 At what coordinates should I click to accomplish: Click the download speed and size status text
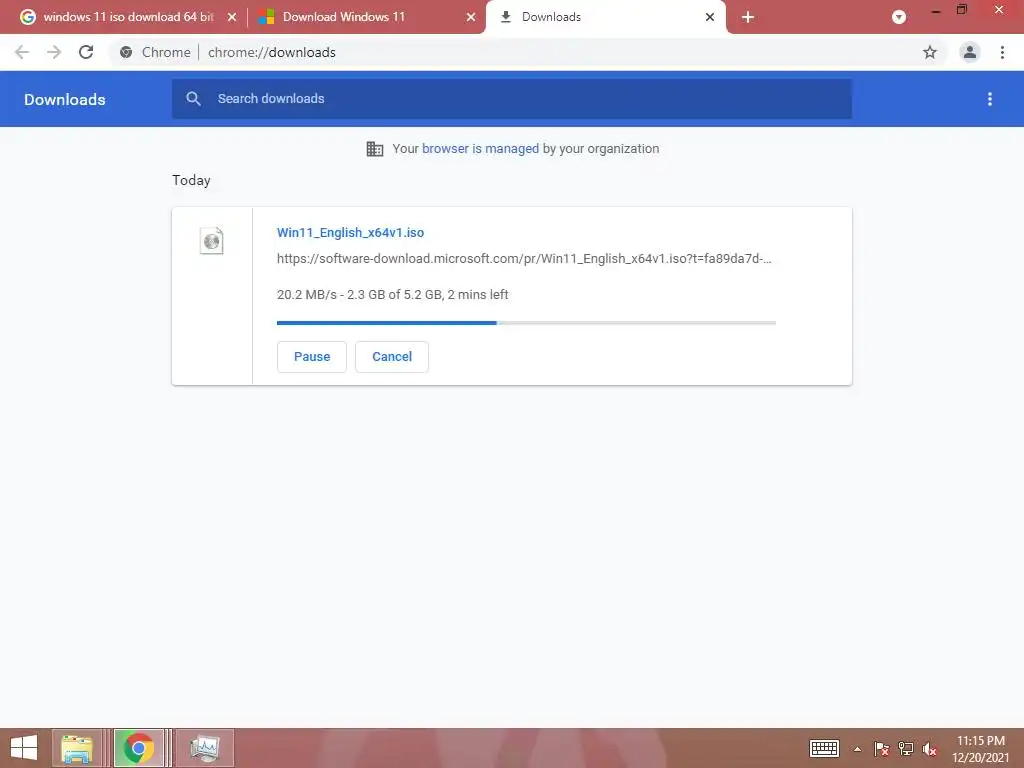click(x=392, y=295)
